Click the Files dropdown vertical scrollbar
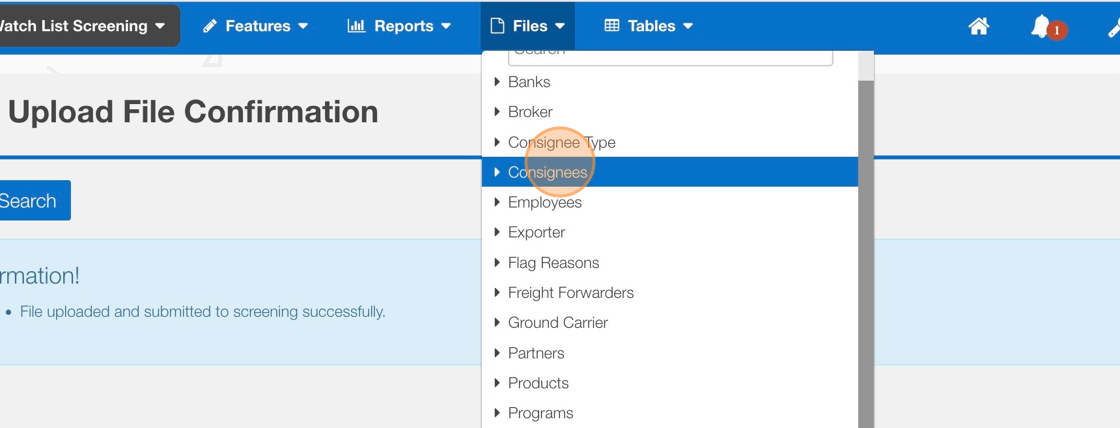The width and height of the screenshot is (1120, 428). coord(866,250)
